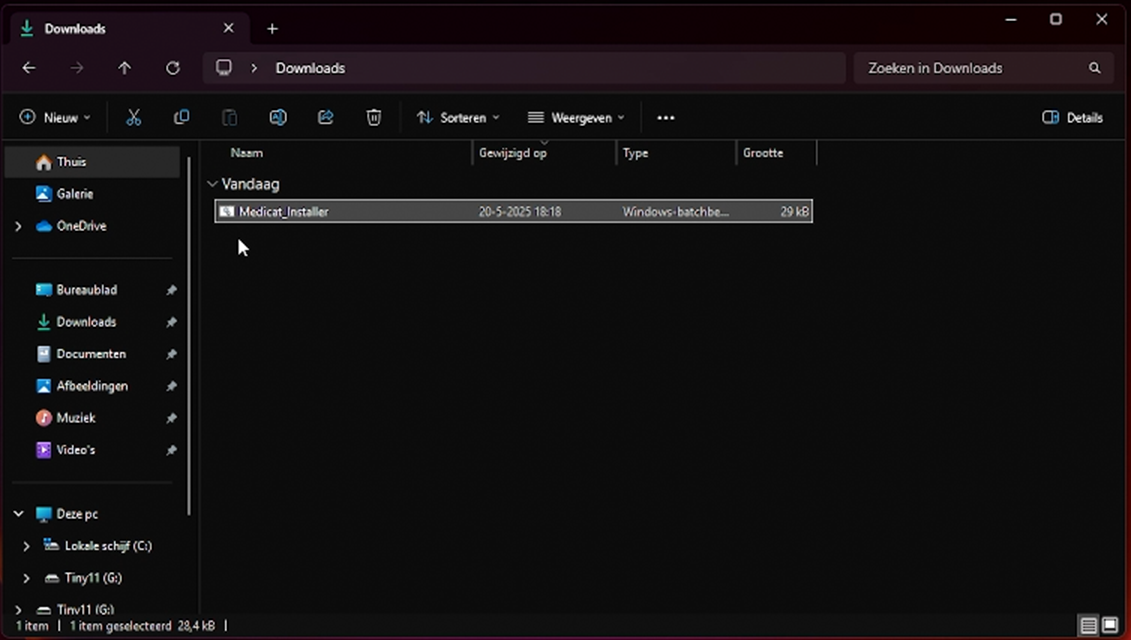Expand the OneDrive tree node
The image size is (1131, 640).
pyautogui.click(x=18, y=227)
